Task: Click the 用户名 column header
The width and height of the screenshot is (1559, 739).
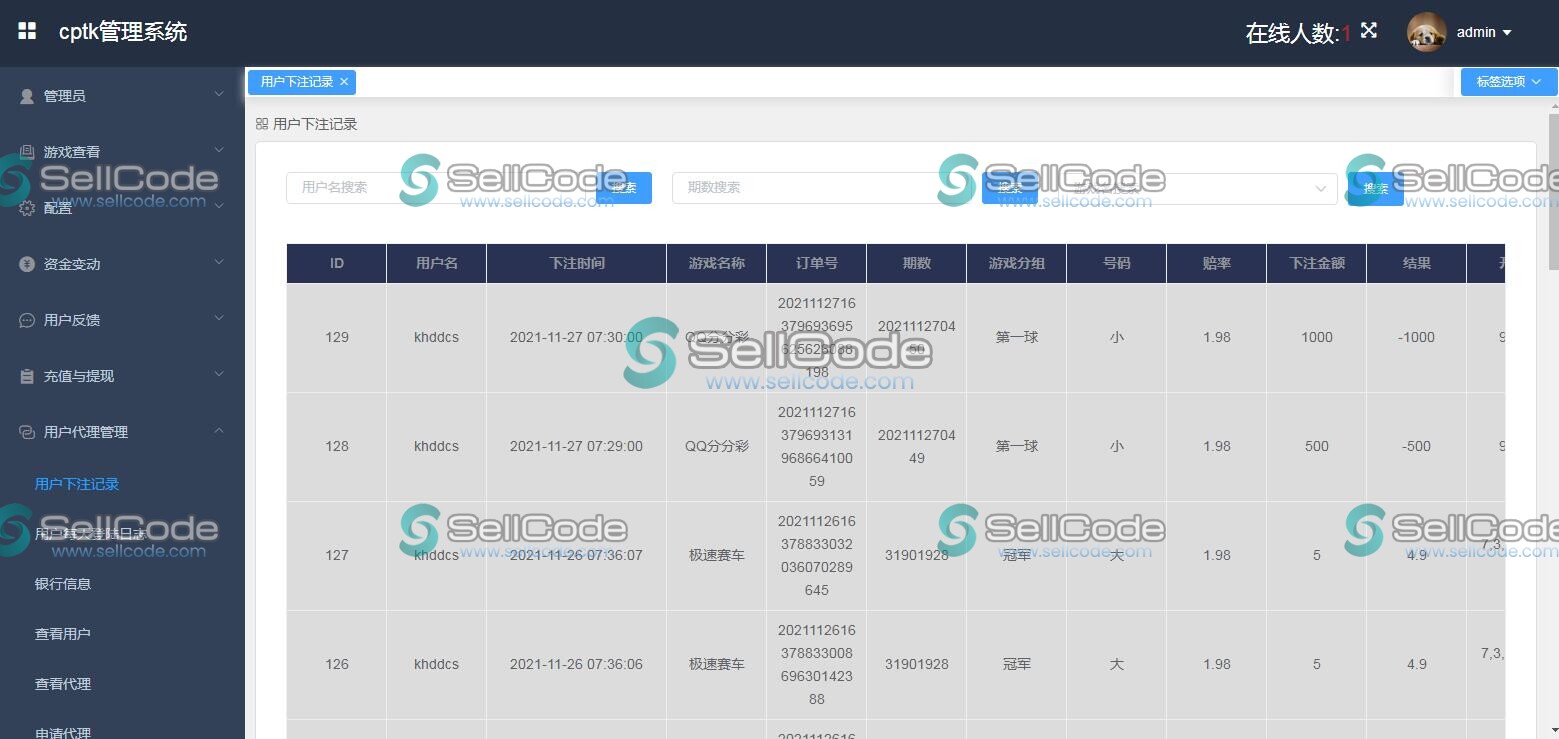Action: click(437, 263)
